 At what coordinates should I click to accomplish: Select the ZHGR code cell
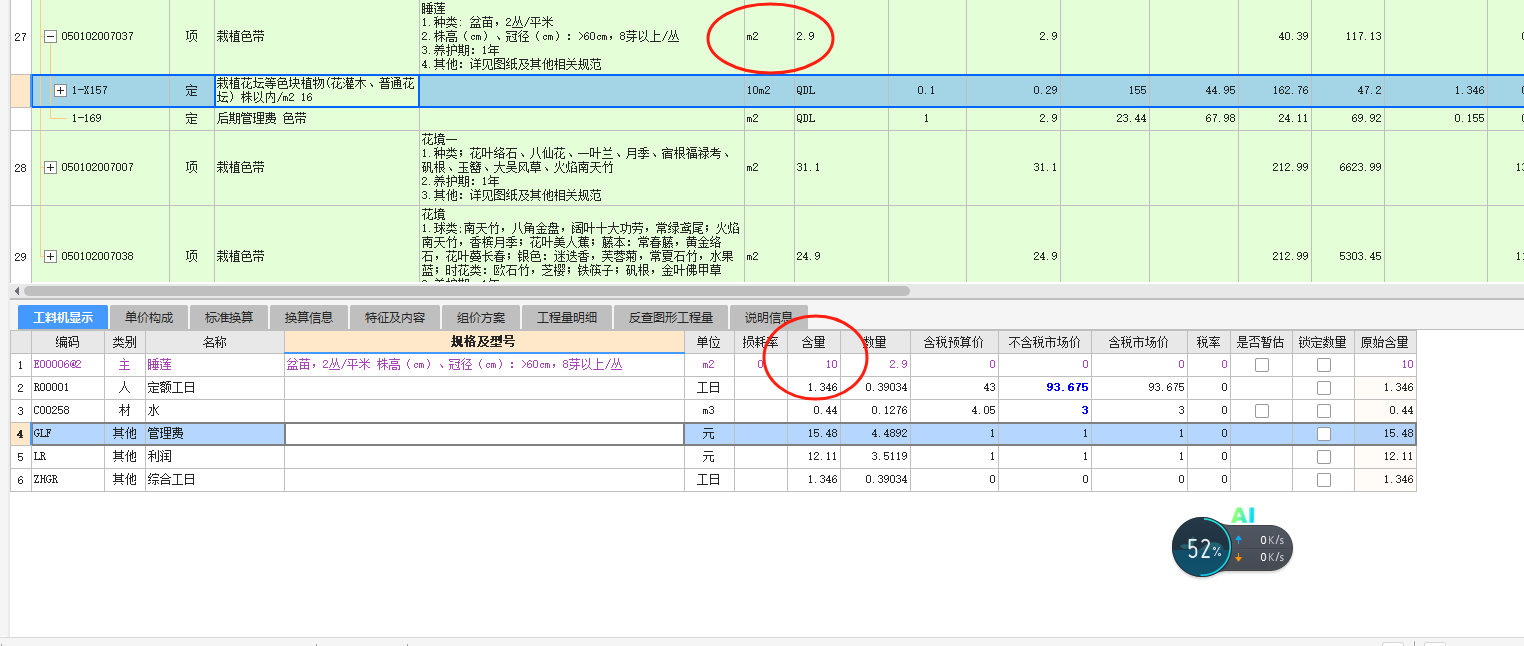[68, 480]
